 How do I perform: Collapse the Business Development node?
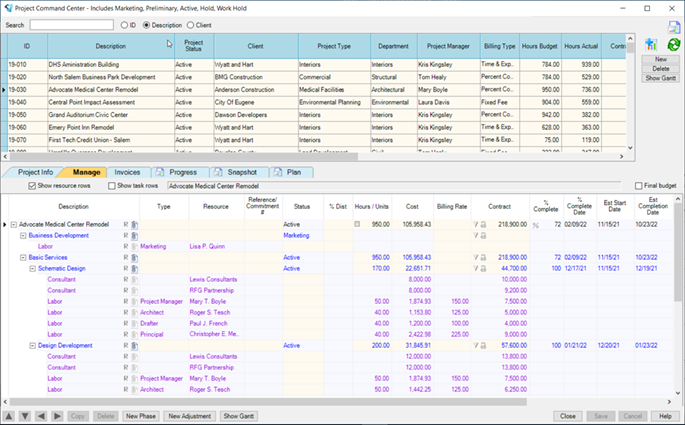pyautogui.click(x=23, y=235)
